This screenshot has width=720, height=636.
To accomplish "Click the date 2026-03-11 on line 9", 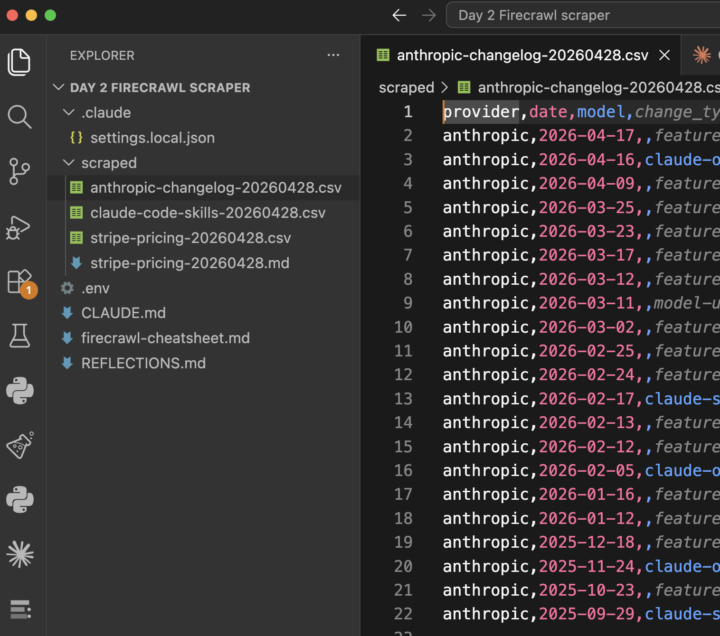I will coord(586,303).
